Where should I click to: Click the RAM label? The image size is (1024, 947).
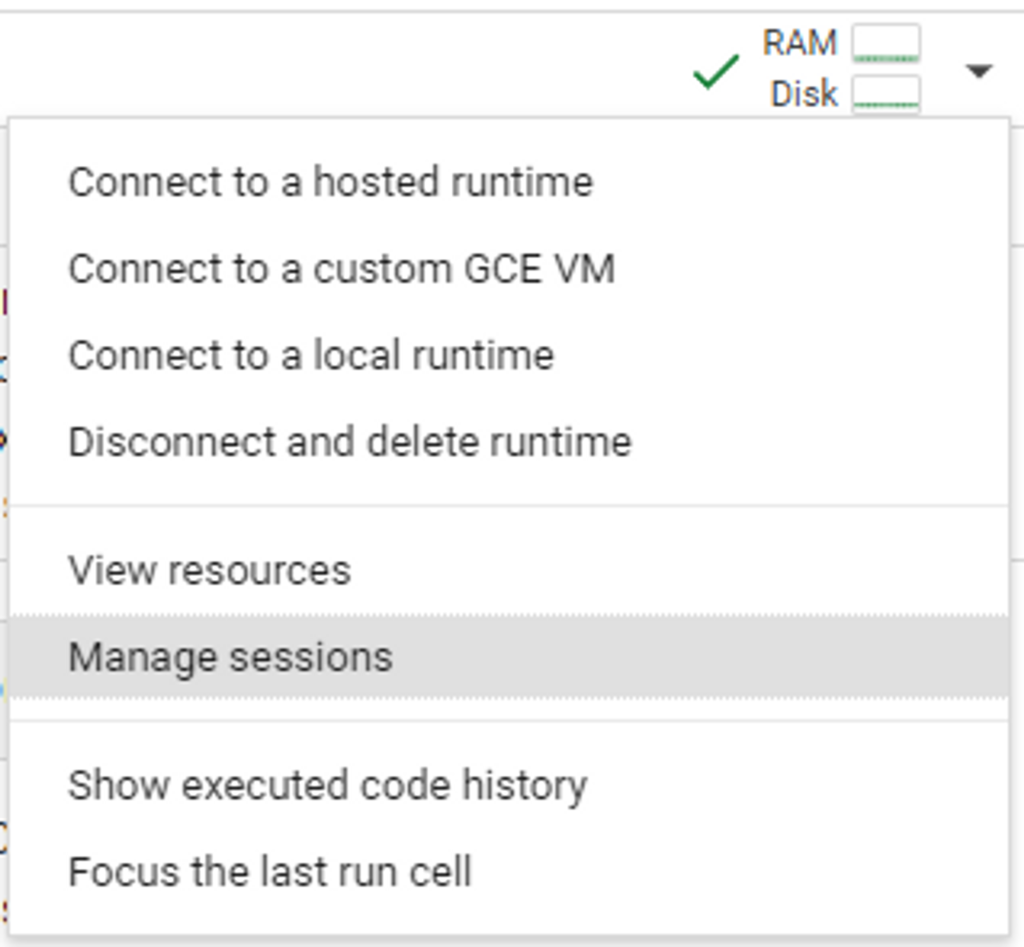800,43
